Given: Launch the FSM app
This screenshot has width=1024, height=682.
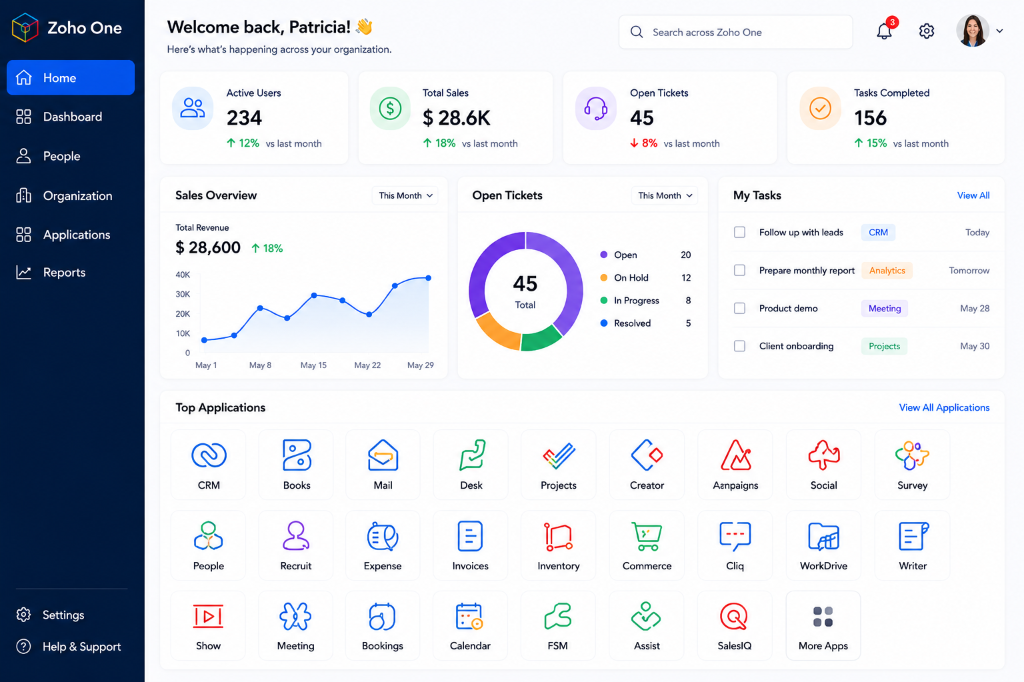Looking at the screenshot, I should pyautogui.click(x=558, y=626).
